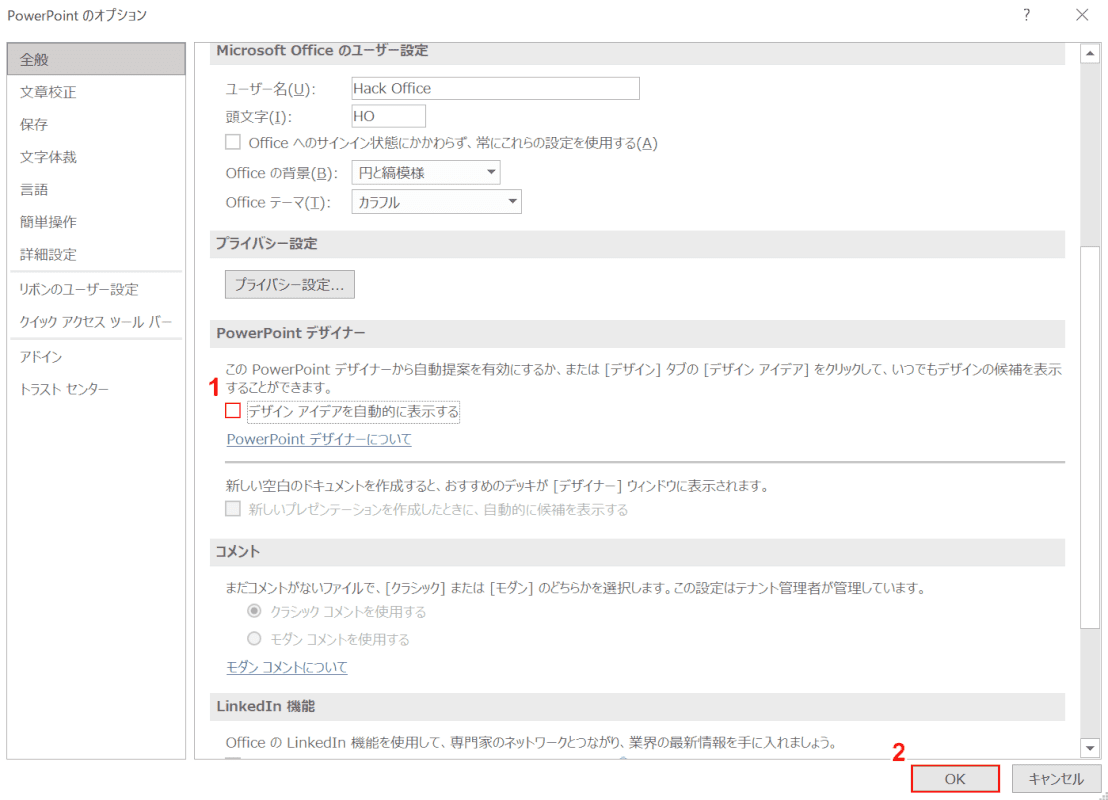Click the Microsoft Office のユーザー設定 heading
This screenshot has height=800, width=1108.
click(322, 51)
